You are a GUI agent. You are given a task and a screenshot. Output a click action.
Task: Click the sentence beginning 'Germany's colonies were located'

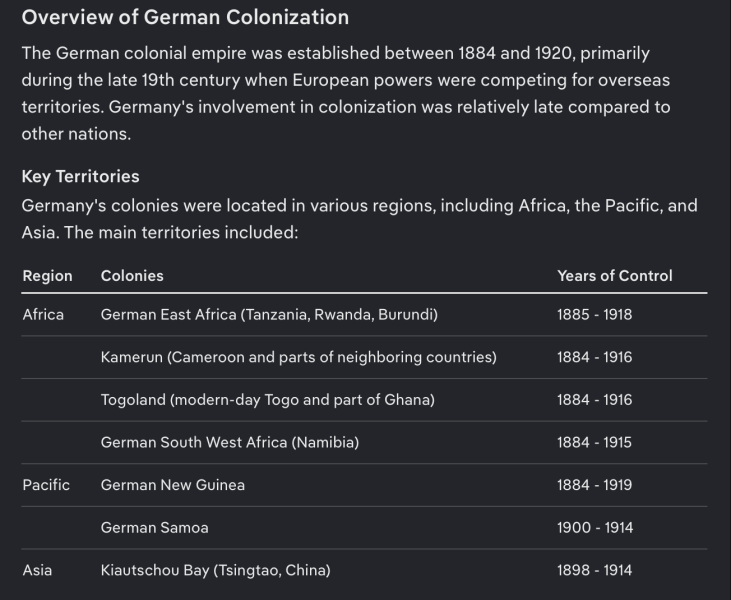359,219
